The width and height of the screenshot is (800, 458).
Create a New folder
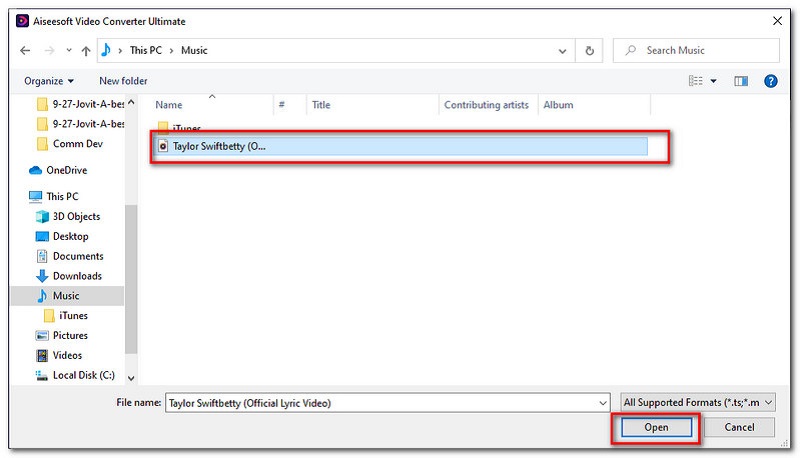pos(123,81)
